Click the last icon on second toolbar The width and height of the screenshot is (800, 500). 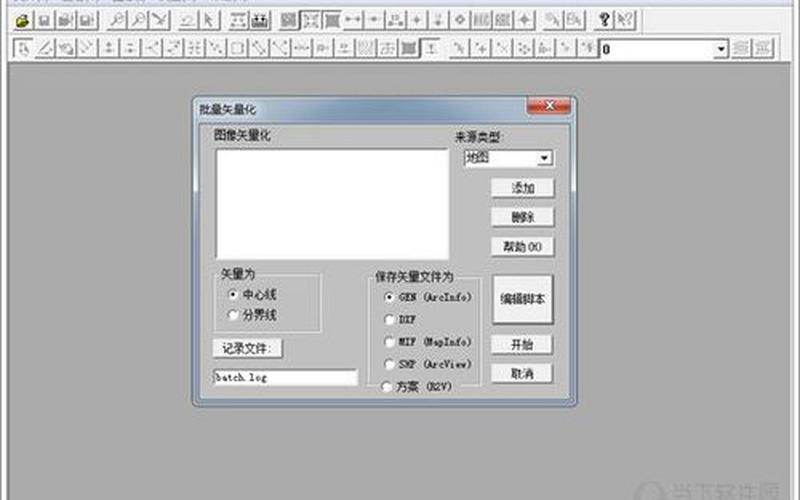763,48
